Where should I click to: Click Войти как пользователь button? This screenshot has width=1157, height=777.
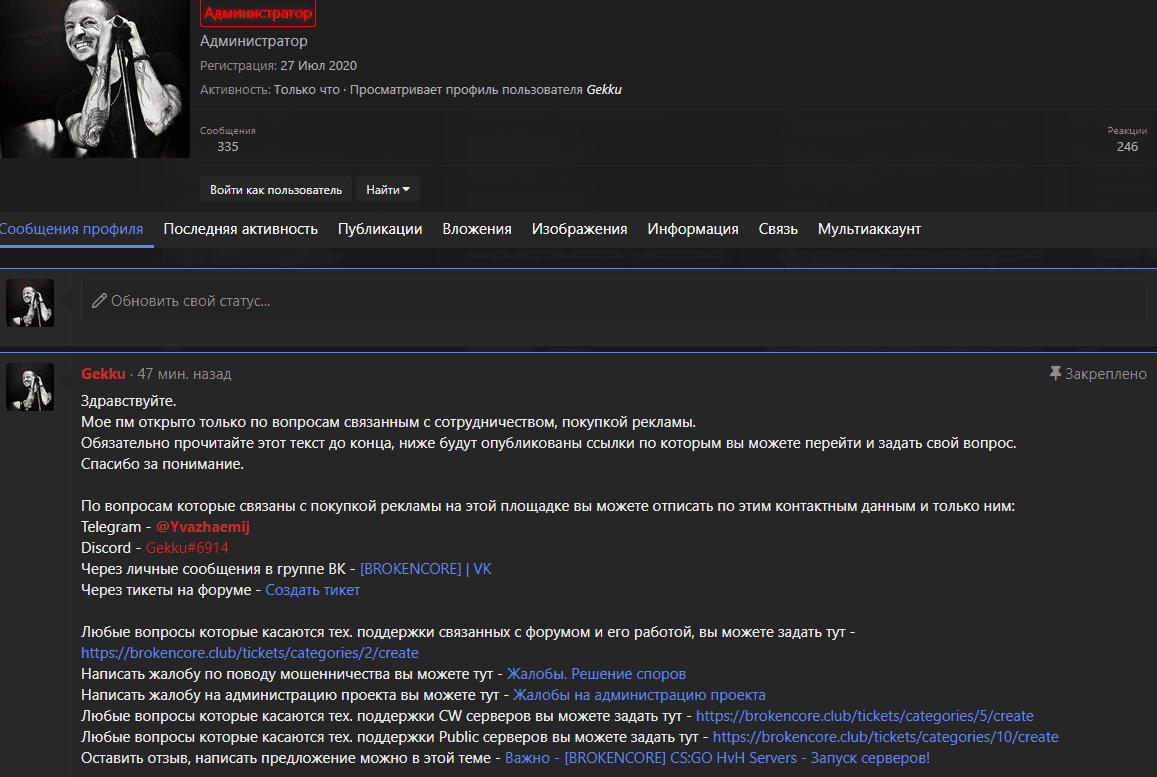[276, 190]
